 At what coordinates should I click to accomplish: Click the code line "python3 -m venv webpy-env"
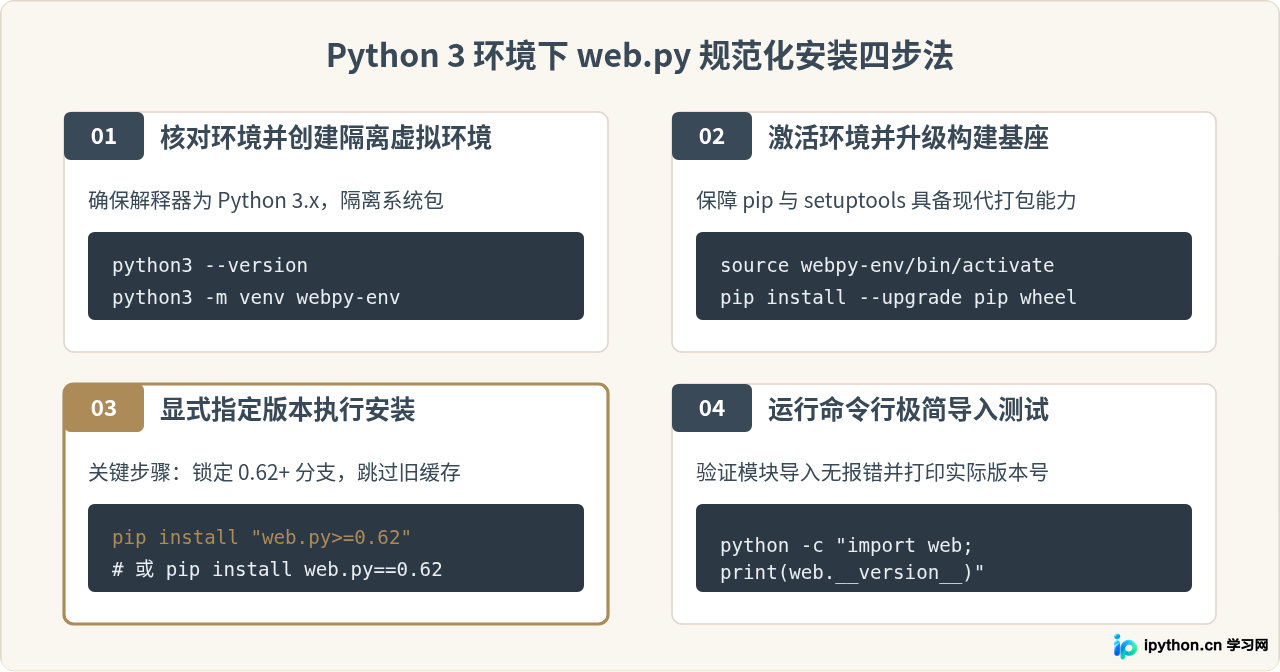pyautogui.click(x=256, y=297)
